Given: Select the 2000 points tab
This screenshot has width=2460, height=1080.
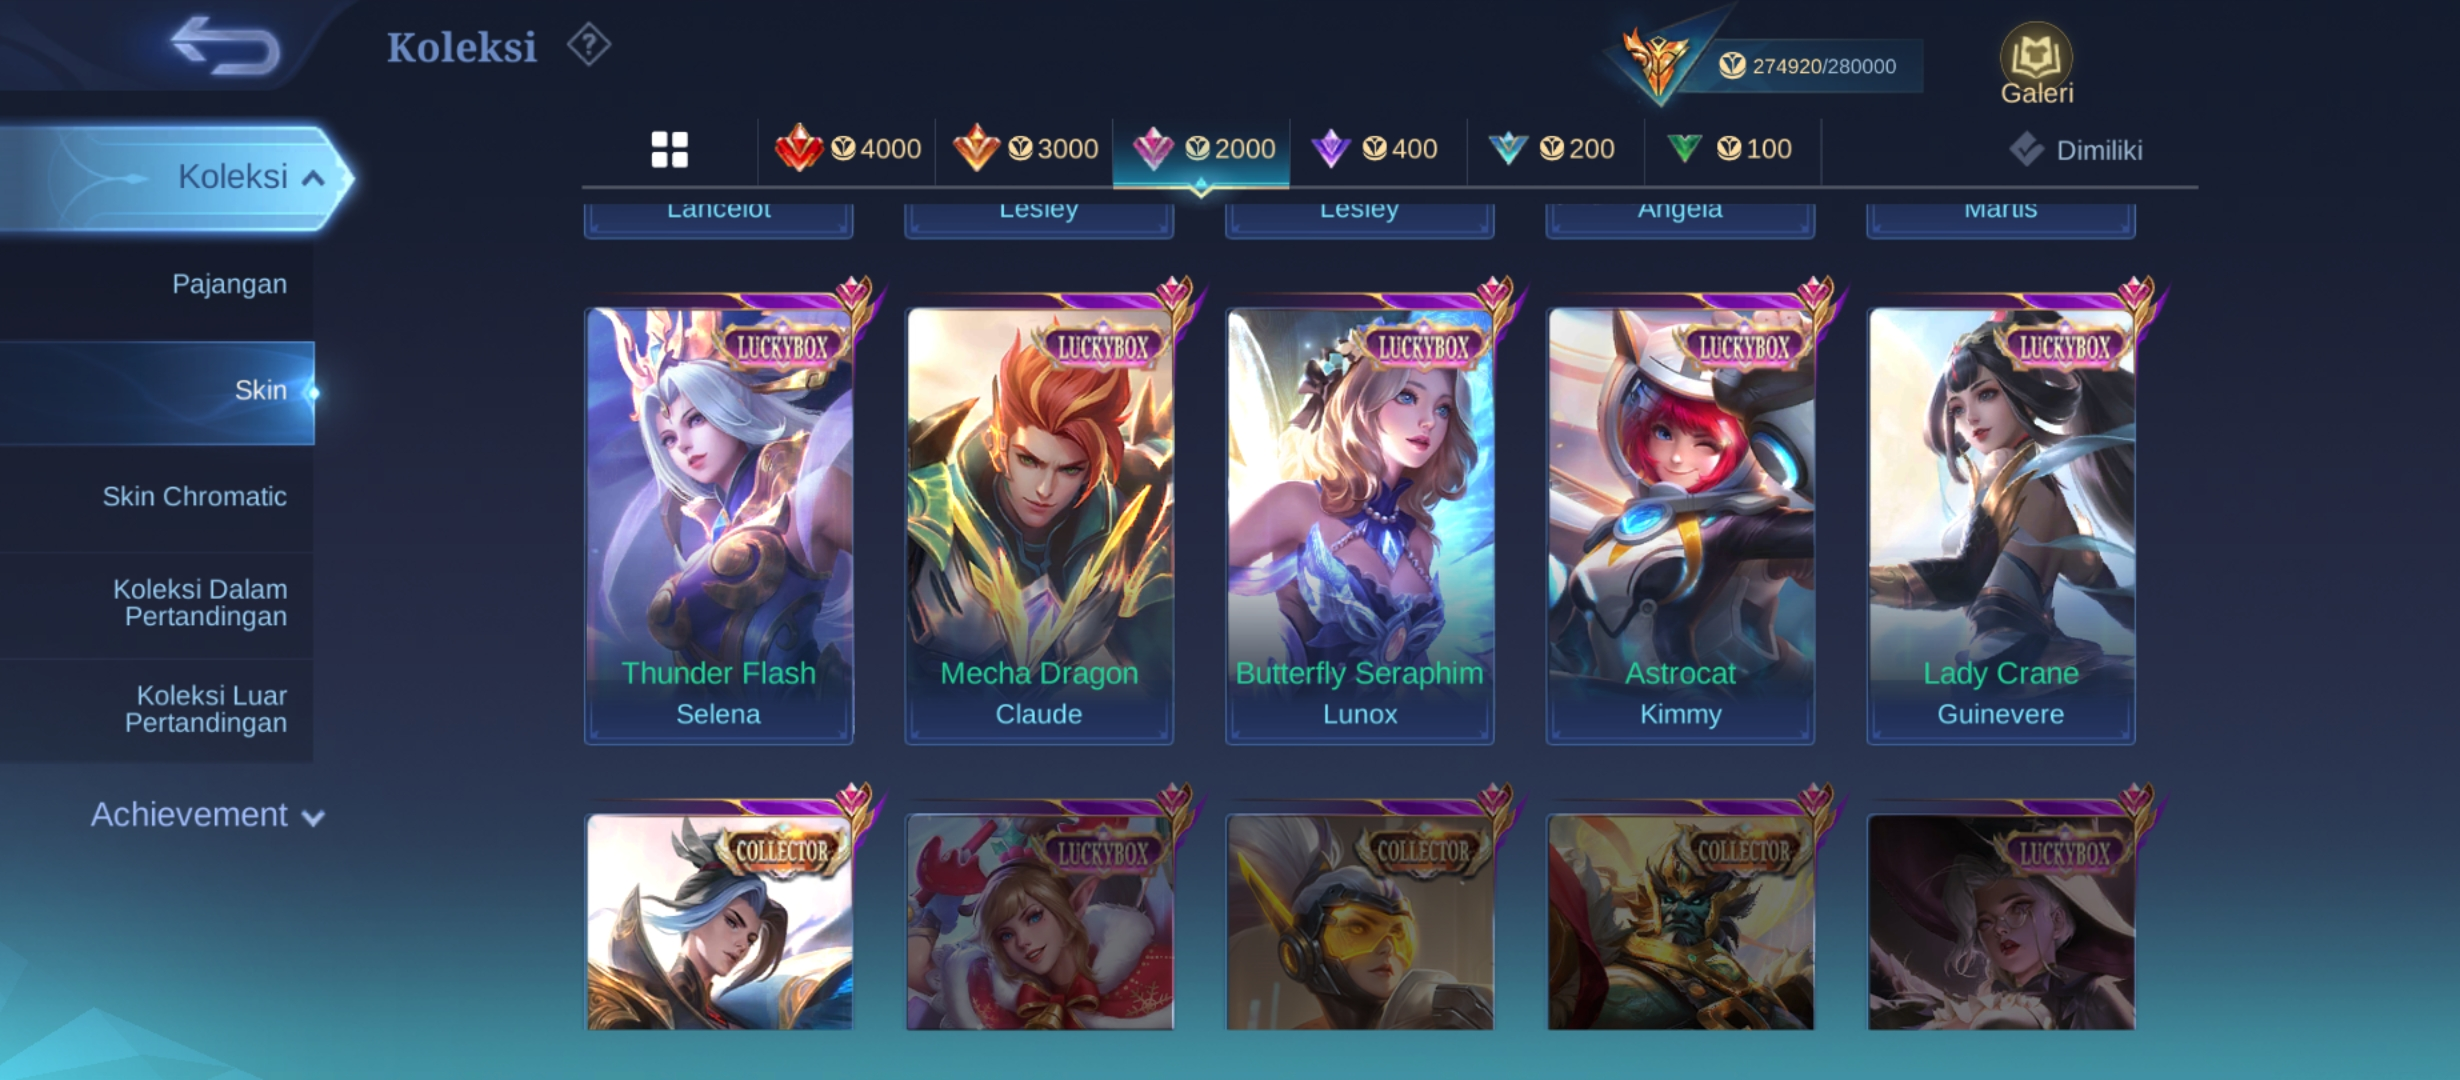Looking at the screenshot, I should coord(1201,149).
